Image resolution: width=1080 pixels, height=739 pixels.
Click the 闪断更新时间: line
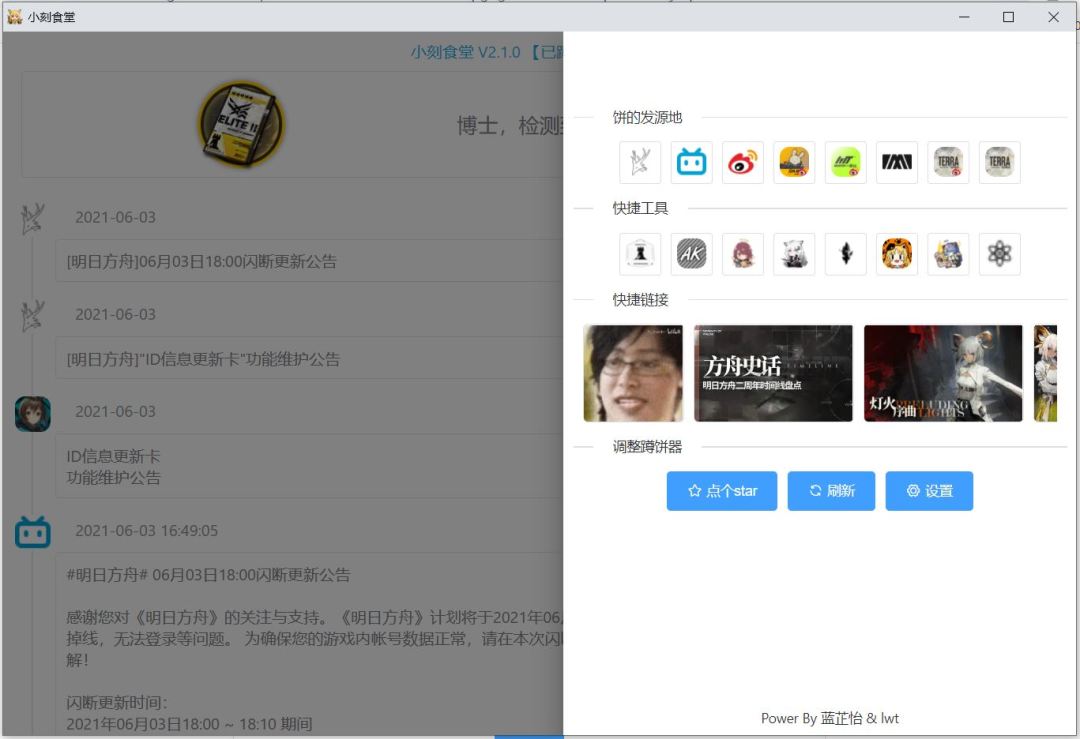coord(116,702)
